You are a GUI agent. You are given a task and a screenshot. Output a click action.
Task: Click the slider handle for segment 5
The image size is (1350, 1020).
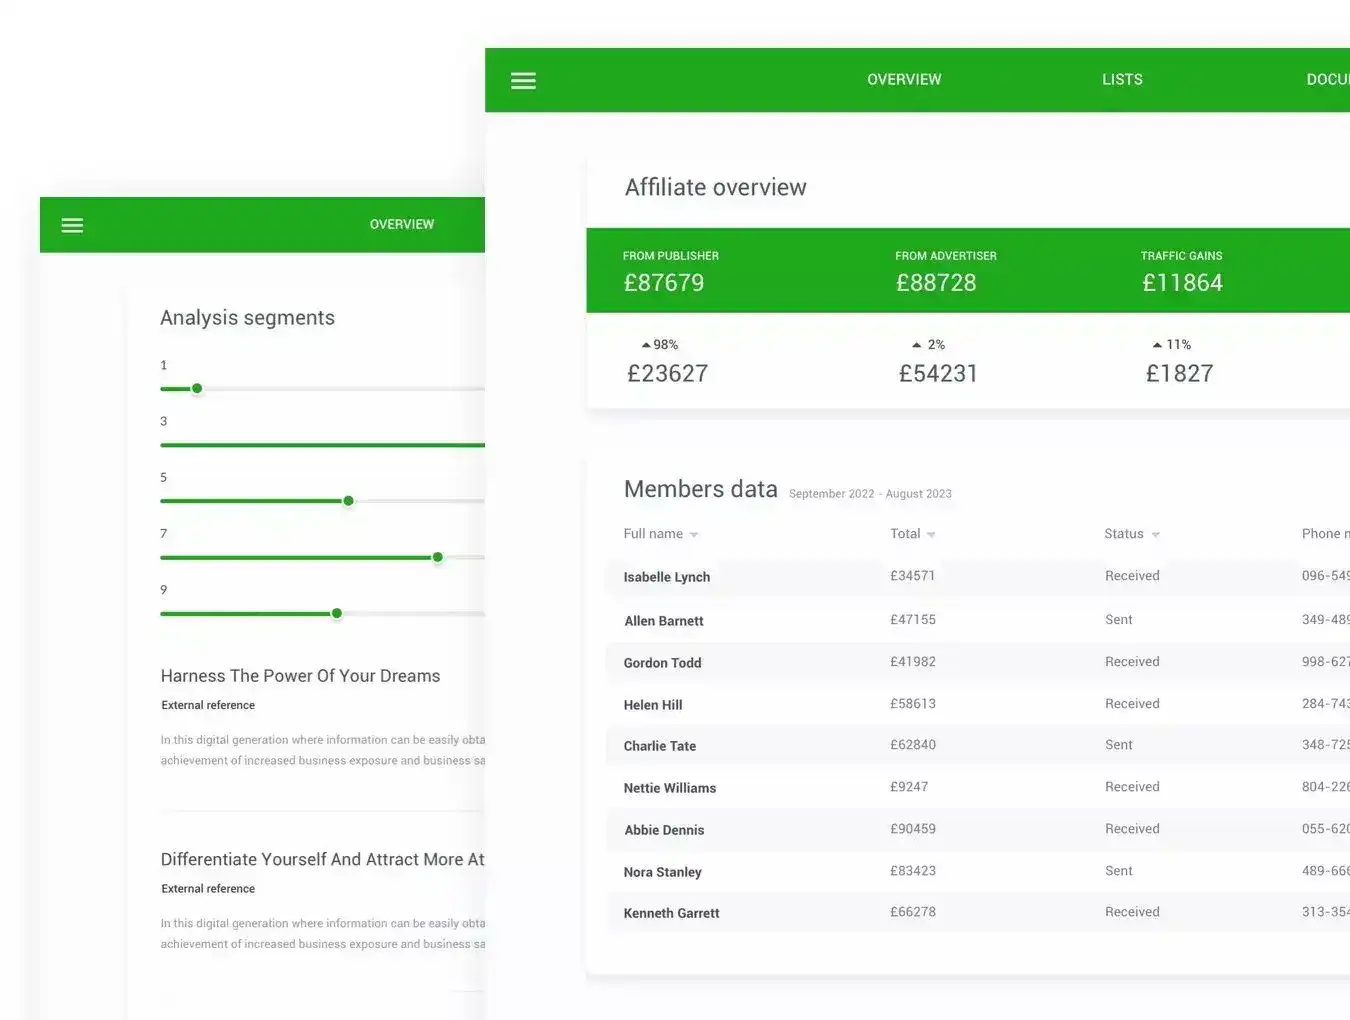348,501
